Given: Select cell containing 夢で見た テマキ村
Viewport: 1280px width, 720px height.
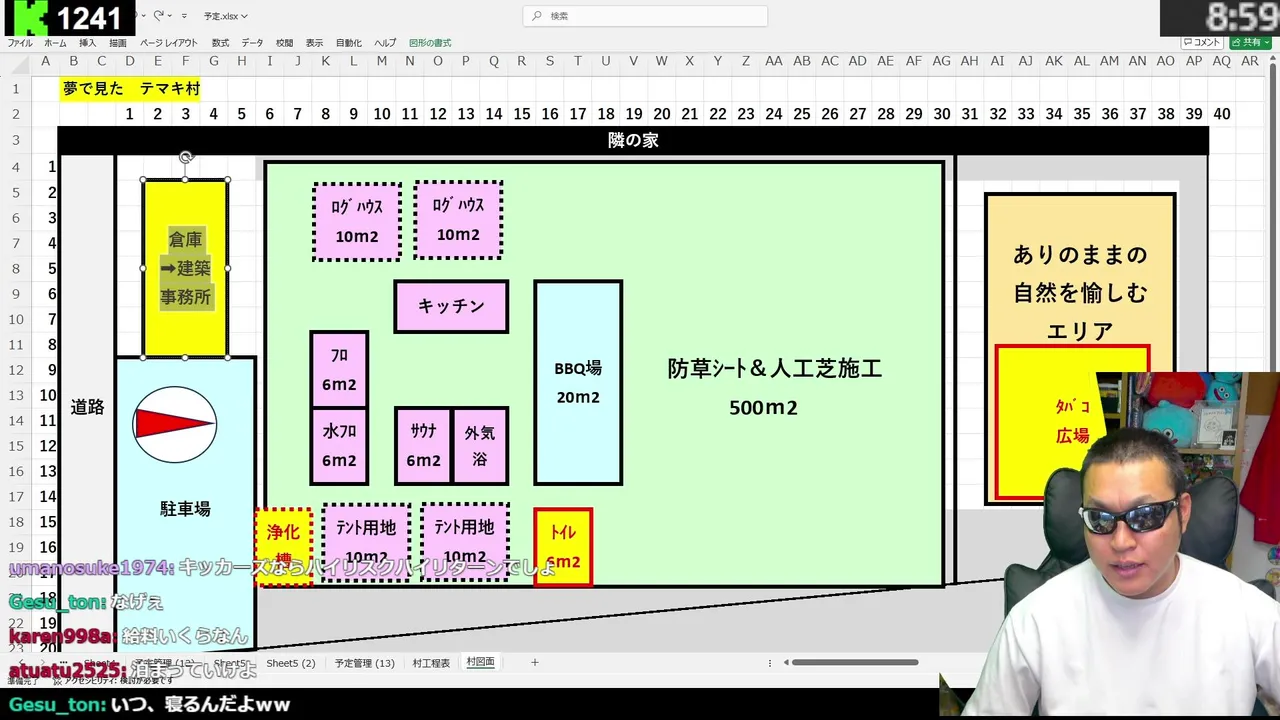Looking at the screenshot, I should tap(130, 88).
